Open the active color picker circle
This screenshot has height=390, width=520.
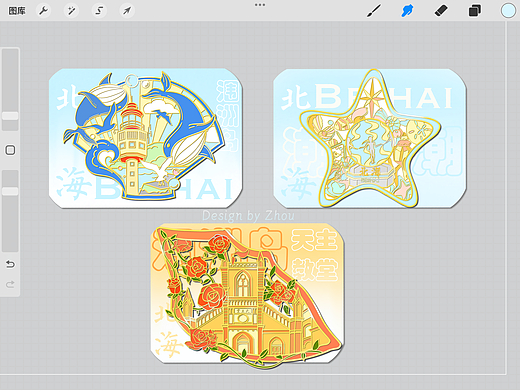click(508, 11)
